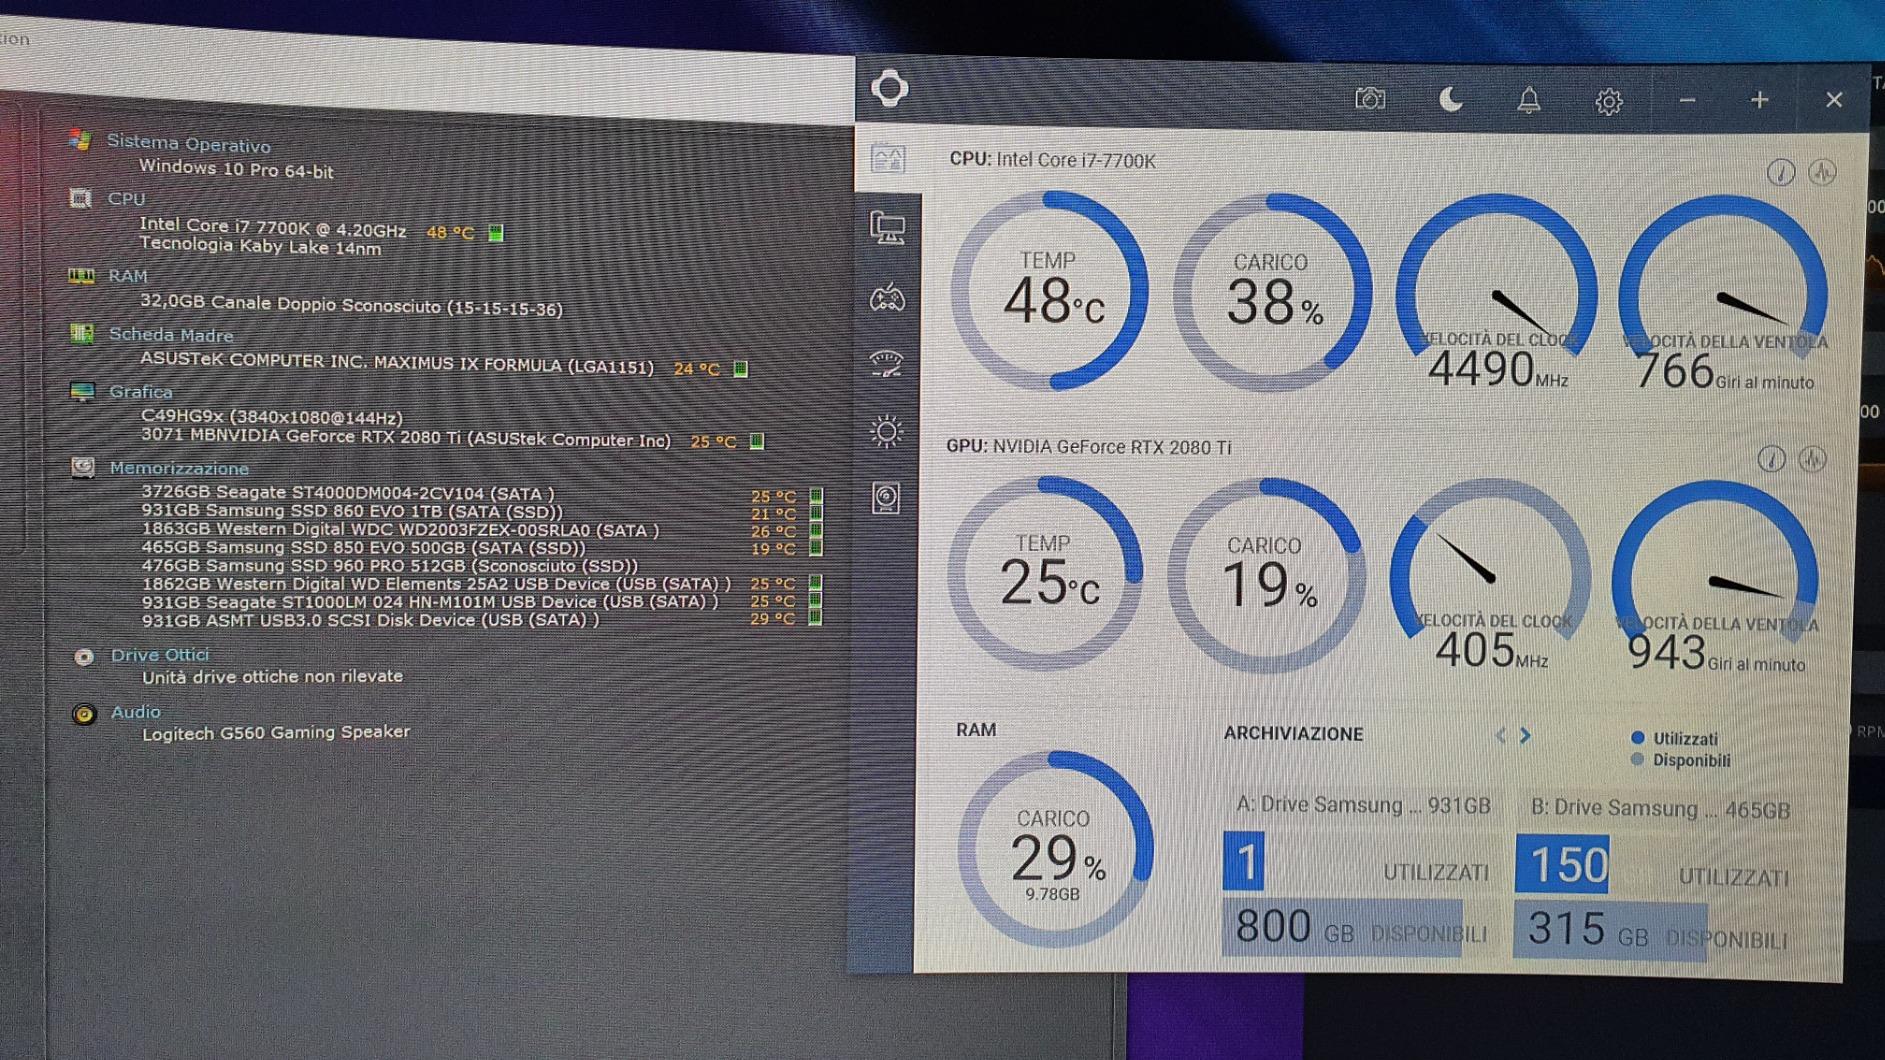Select the A: Drive Samsung 931GB label
This screenshot has width=1885, height=1060.
click(1363, 805)
